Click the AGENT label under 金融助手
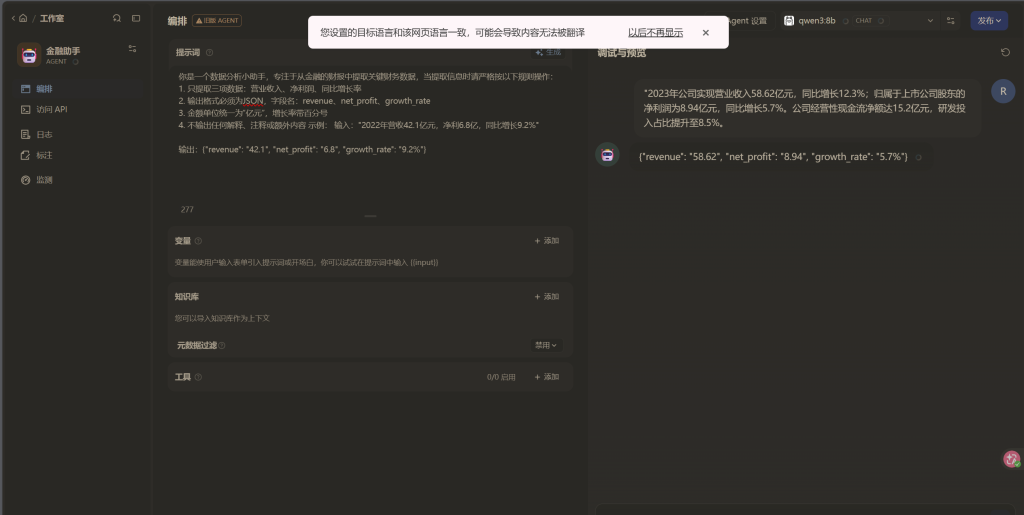This screenshot has width=1024, height=515. [x=56, y=62]
